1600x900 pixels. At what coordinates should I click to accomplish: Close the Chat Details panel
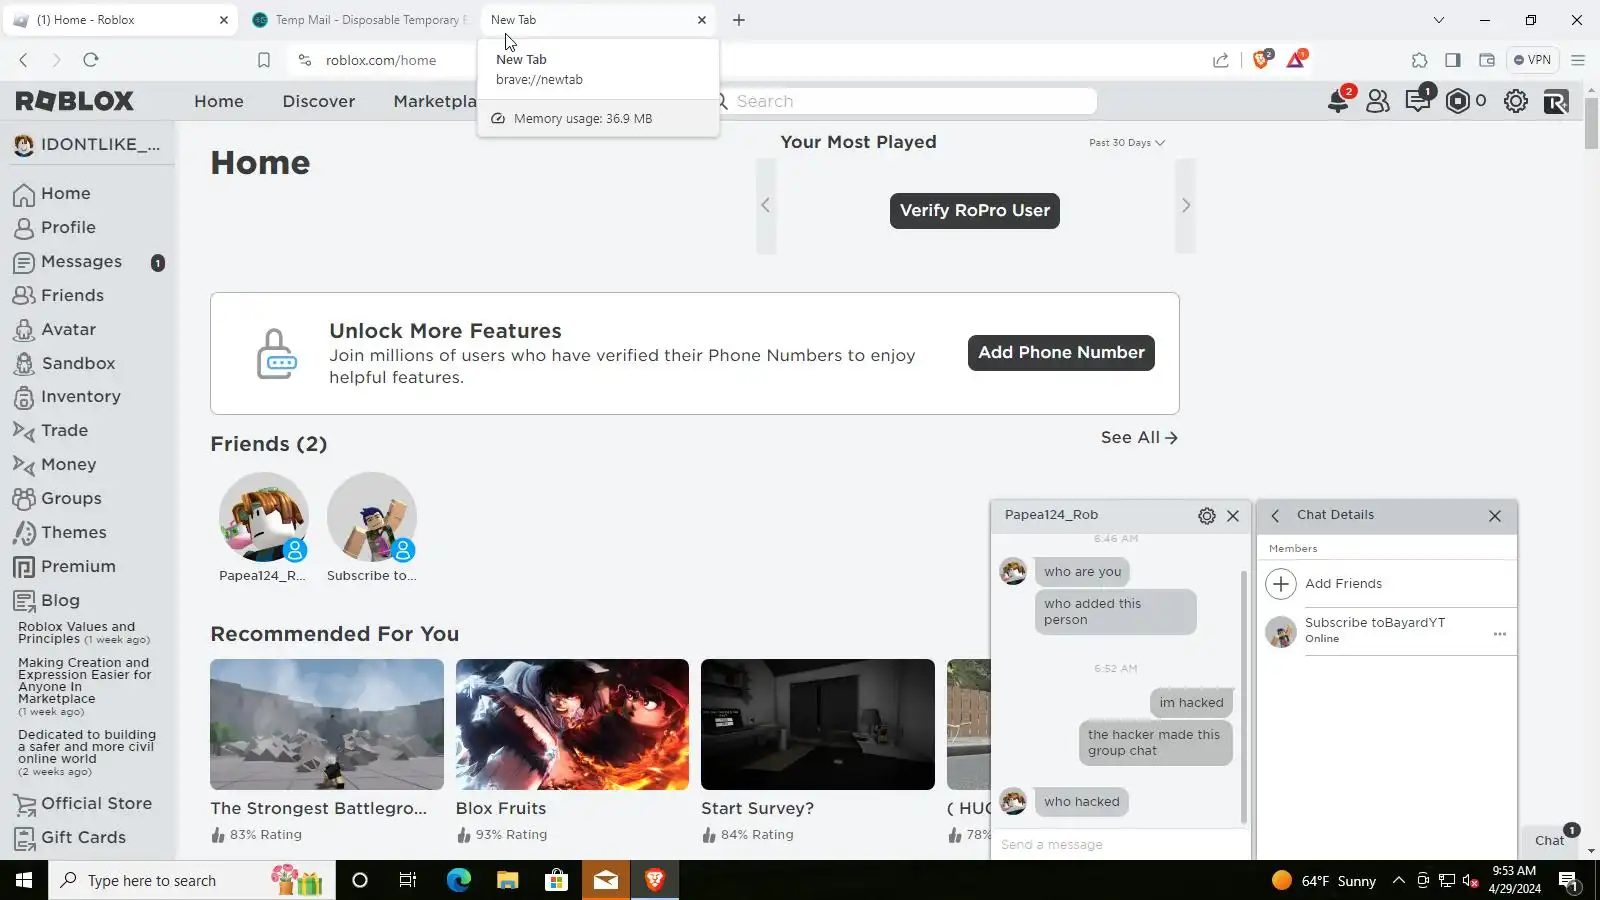1495,516
